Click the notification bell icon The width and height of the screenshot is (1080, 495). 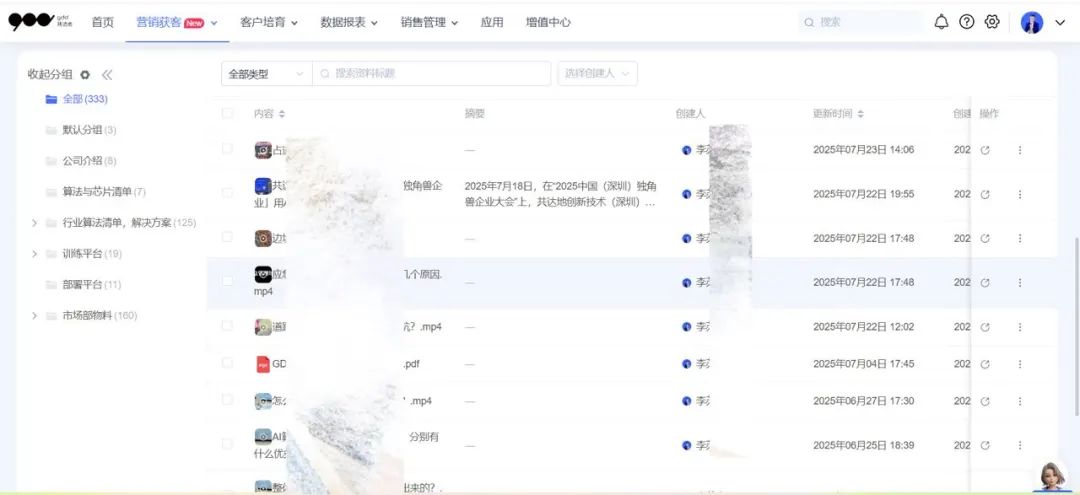pyautogui.click(x=941, y=22)
